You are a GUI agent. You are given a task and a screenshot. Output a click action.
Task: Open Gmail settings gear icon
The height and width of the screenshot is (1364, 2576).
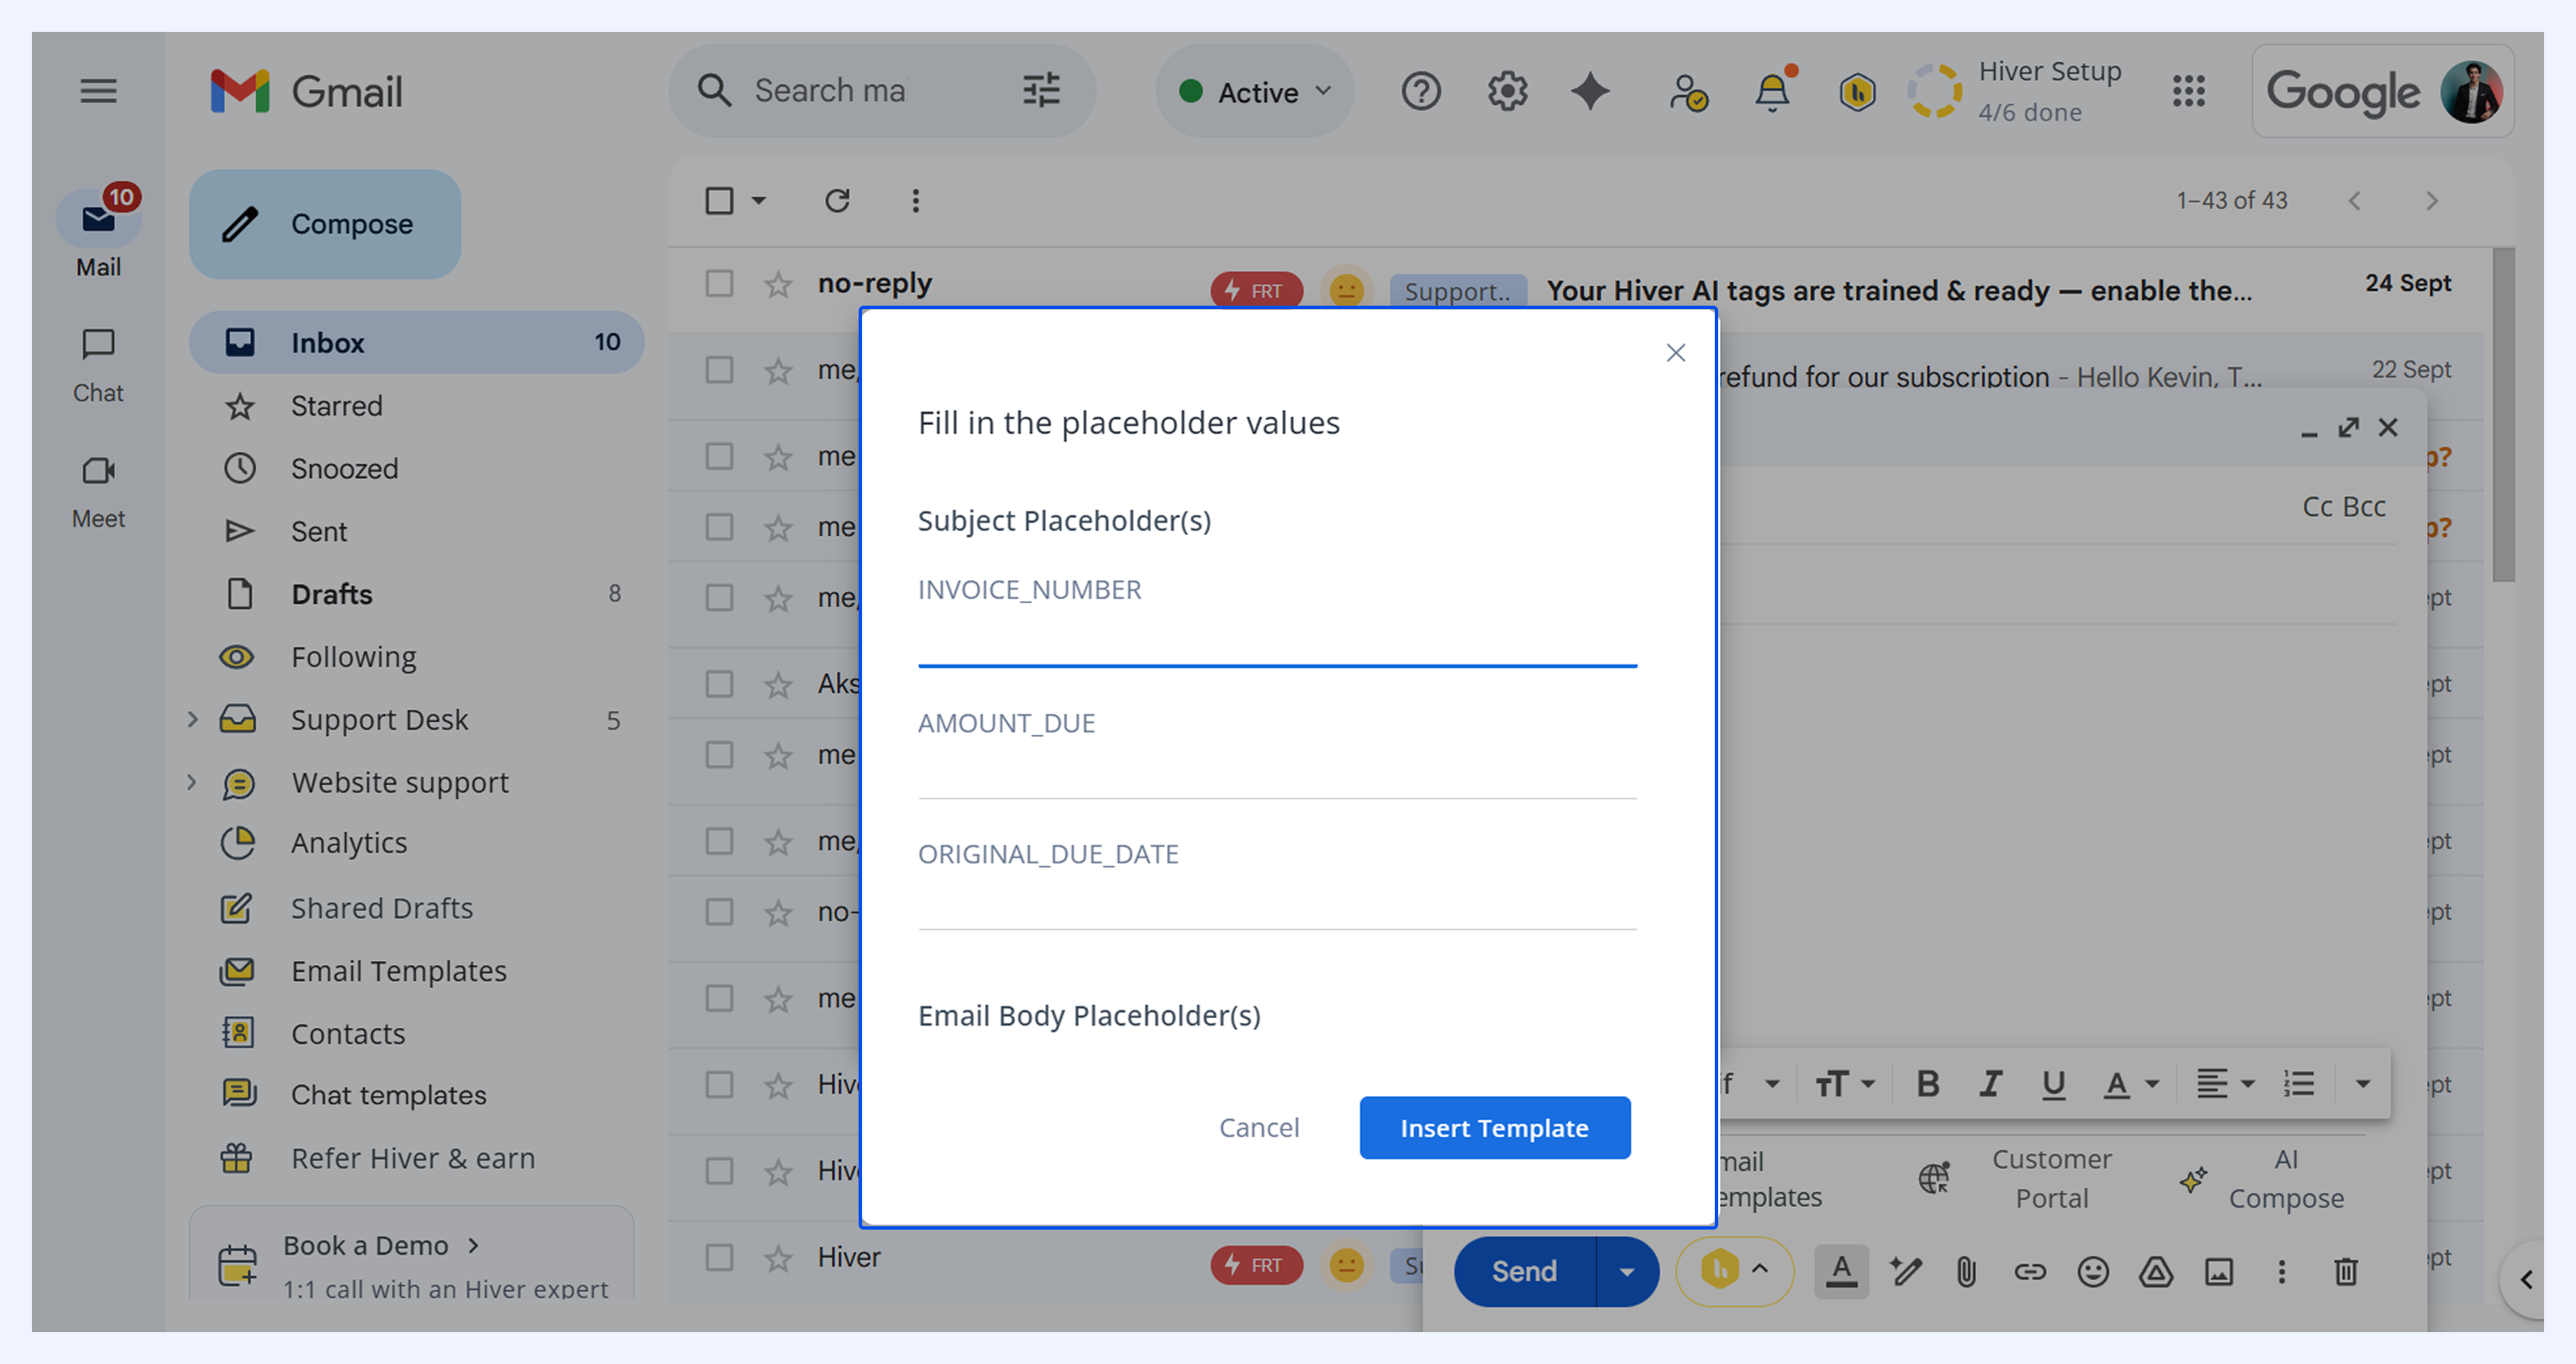(1507, 91)
